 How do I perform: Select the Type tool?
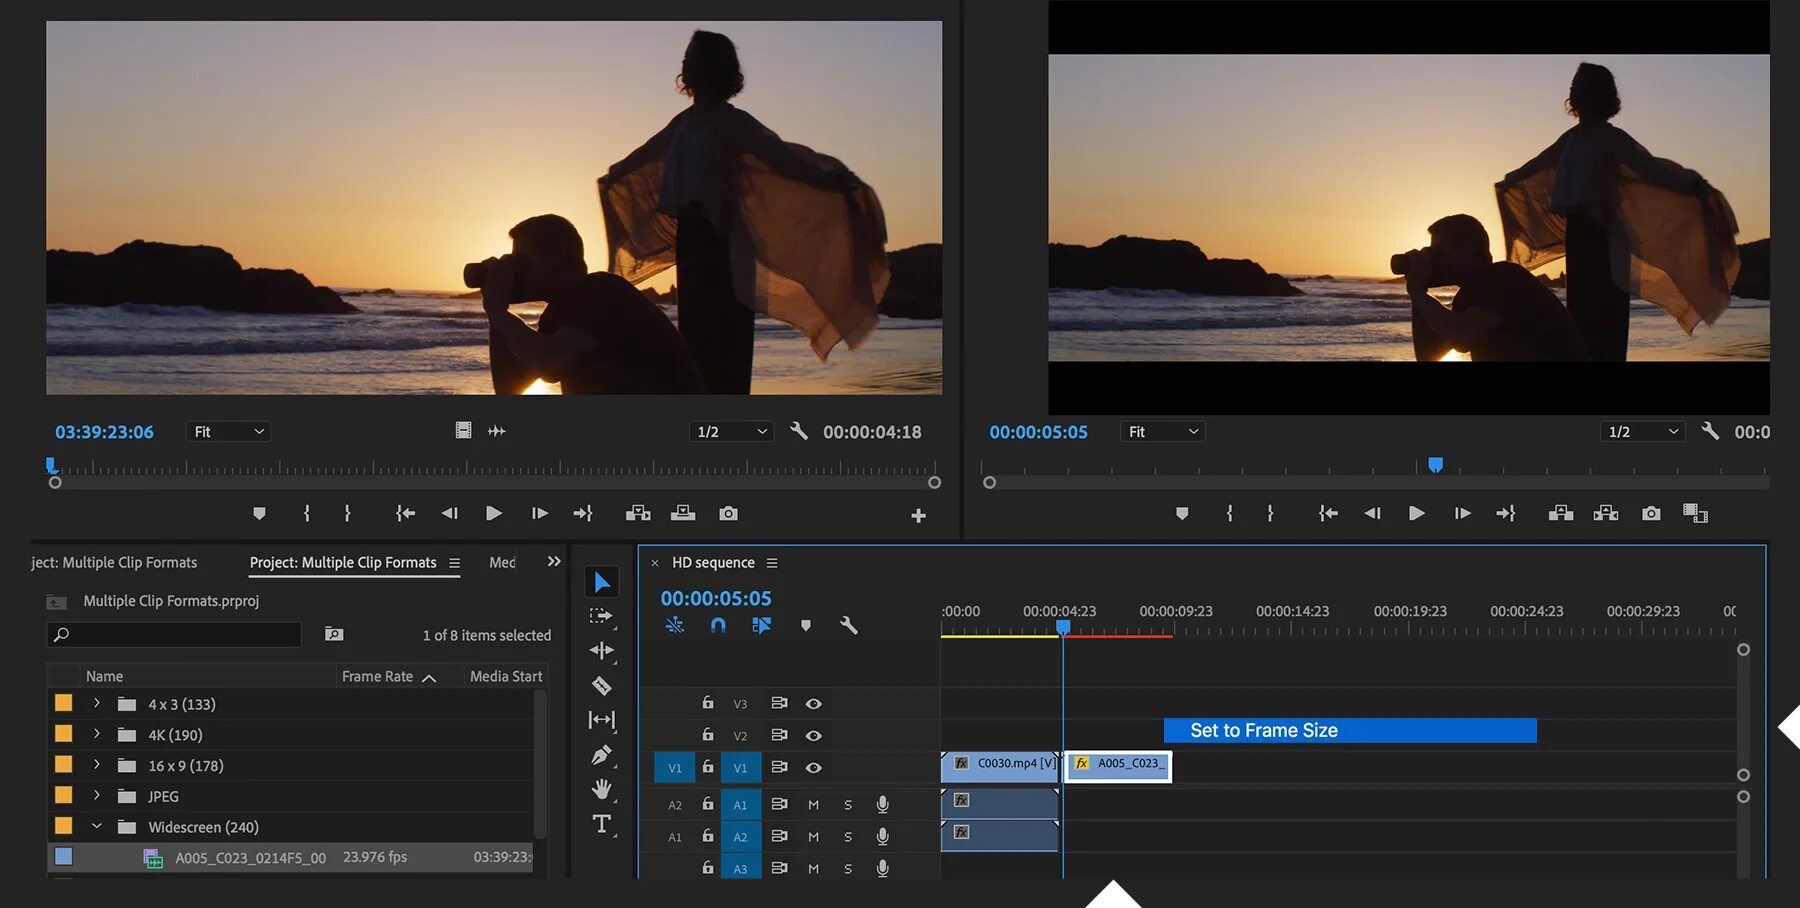(601, 824)
